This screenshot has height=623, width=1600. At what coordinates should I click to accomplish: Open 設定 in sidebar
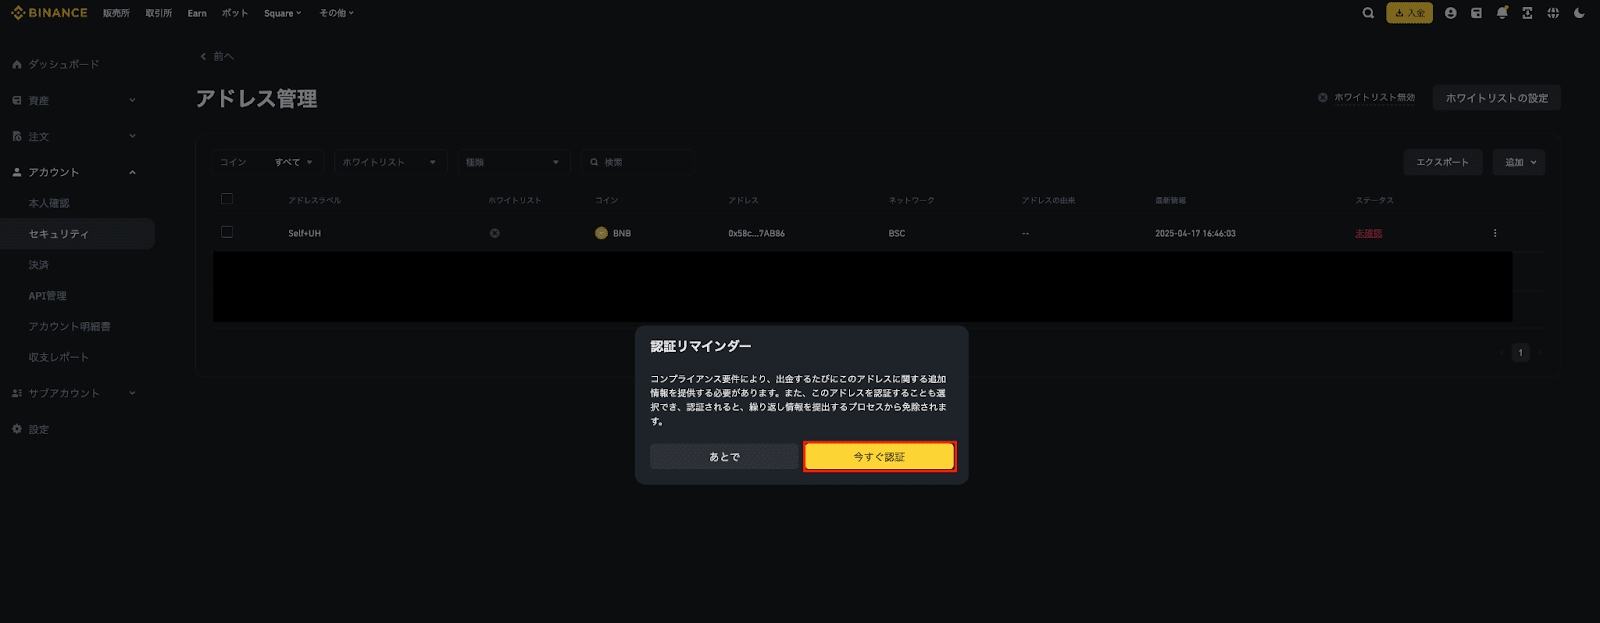38,429
